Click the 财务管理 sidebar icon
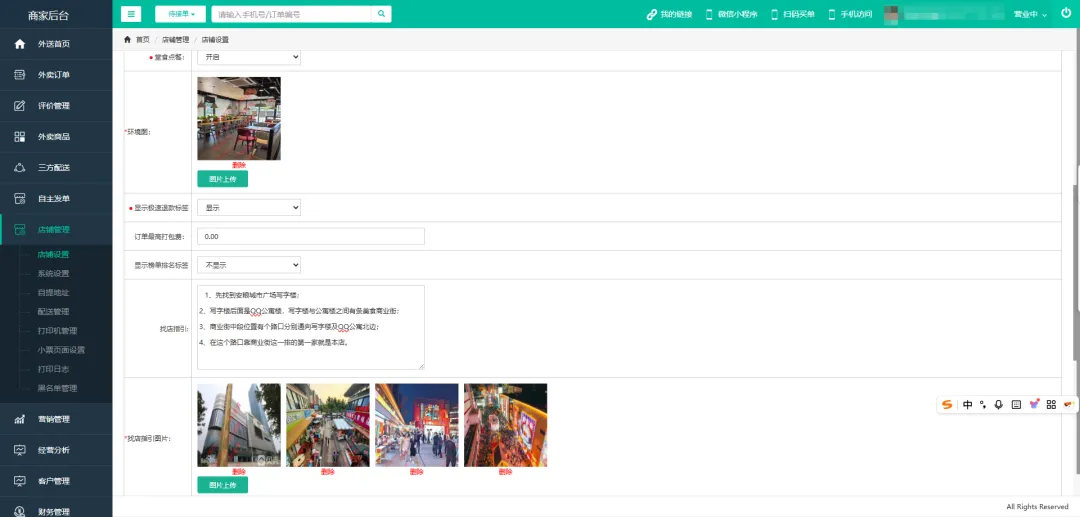The image size is (1080, 517). tap(20, 511)
